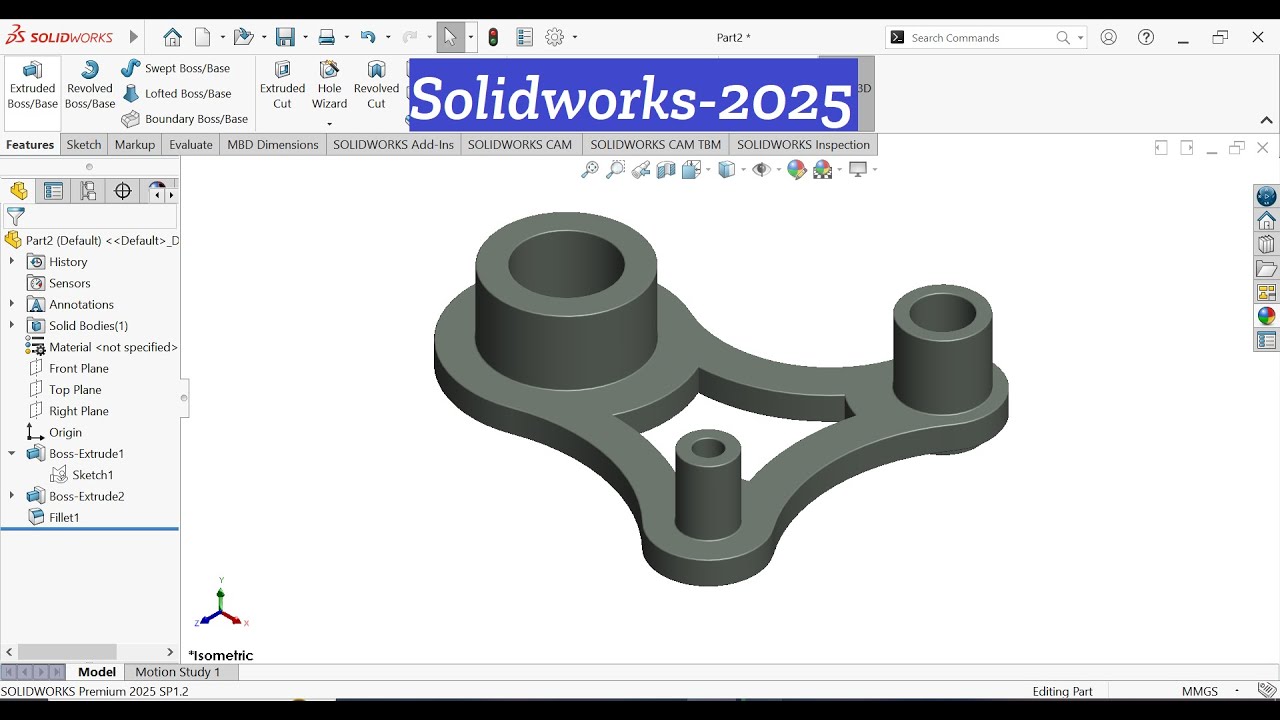Click the MMGS unit system status
The image size is (1280, 720).
pos(1200,691)
